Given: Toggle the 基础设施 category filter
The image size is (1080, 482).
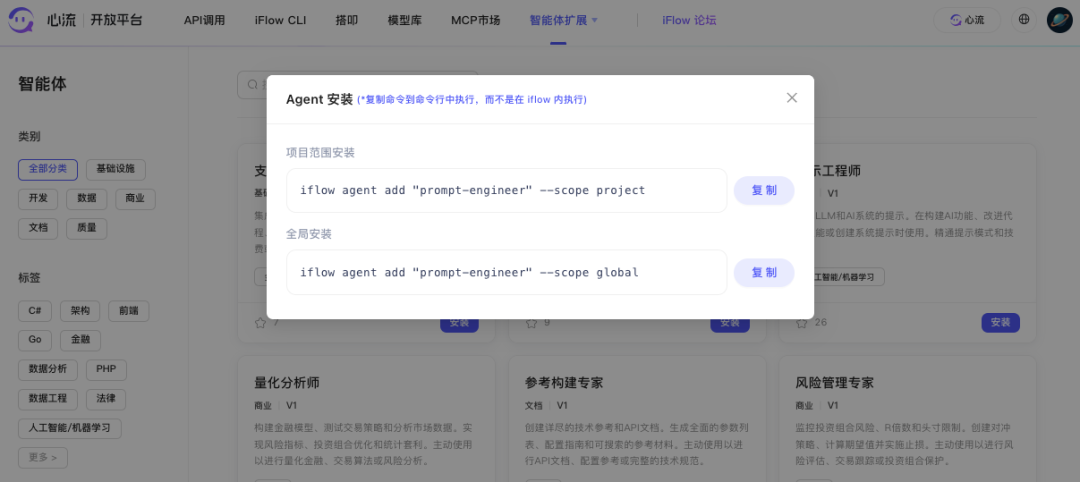Looking at the screenshot, I should 116,169.
